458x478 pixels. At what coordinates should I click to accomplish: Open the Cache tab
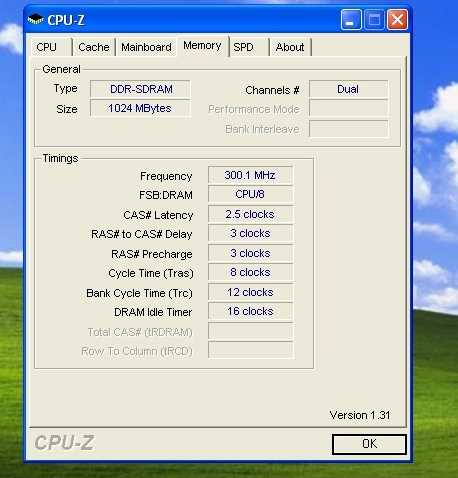click(x=94, y=47)
